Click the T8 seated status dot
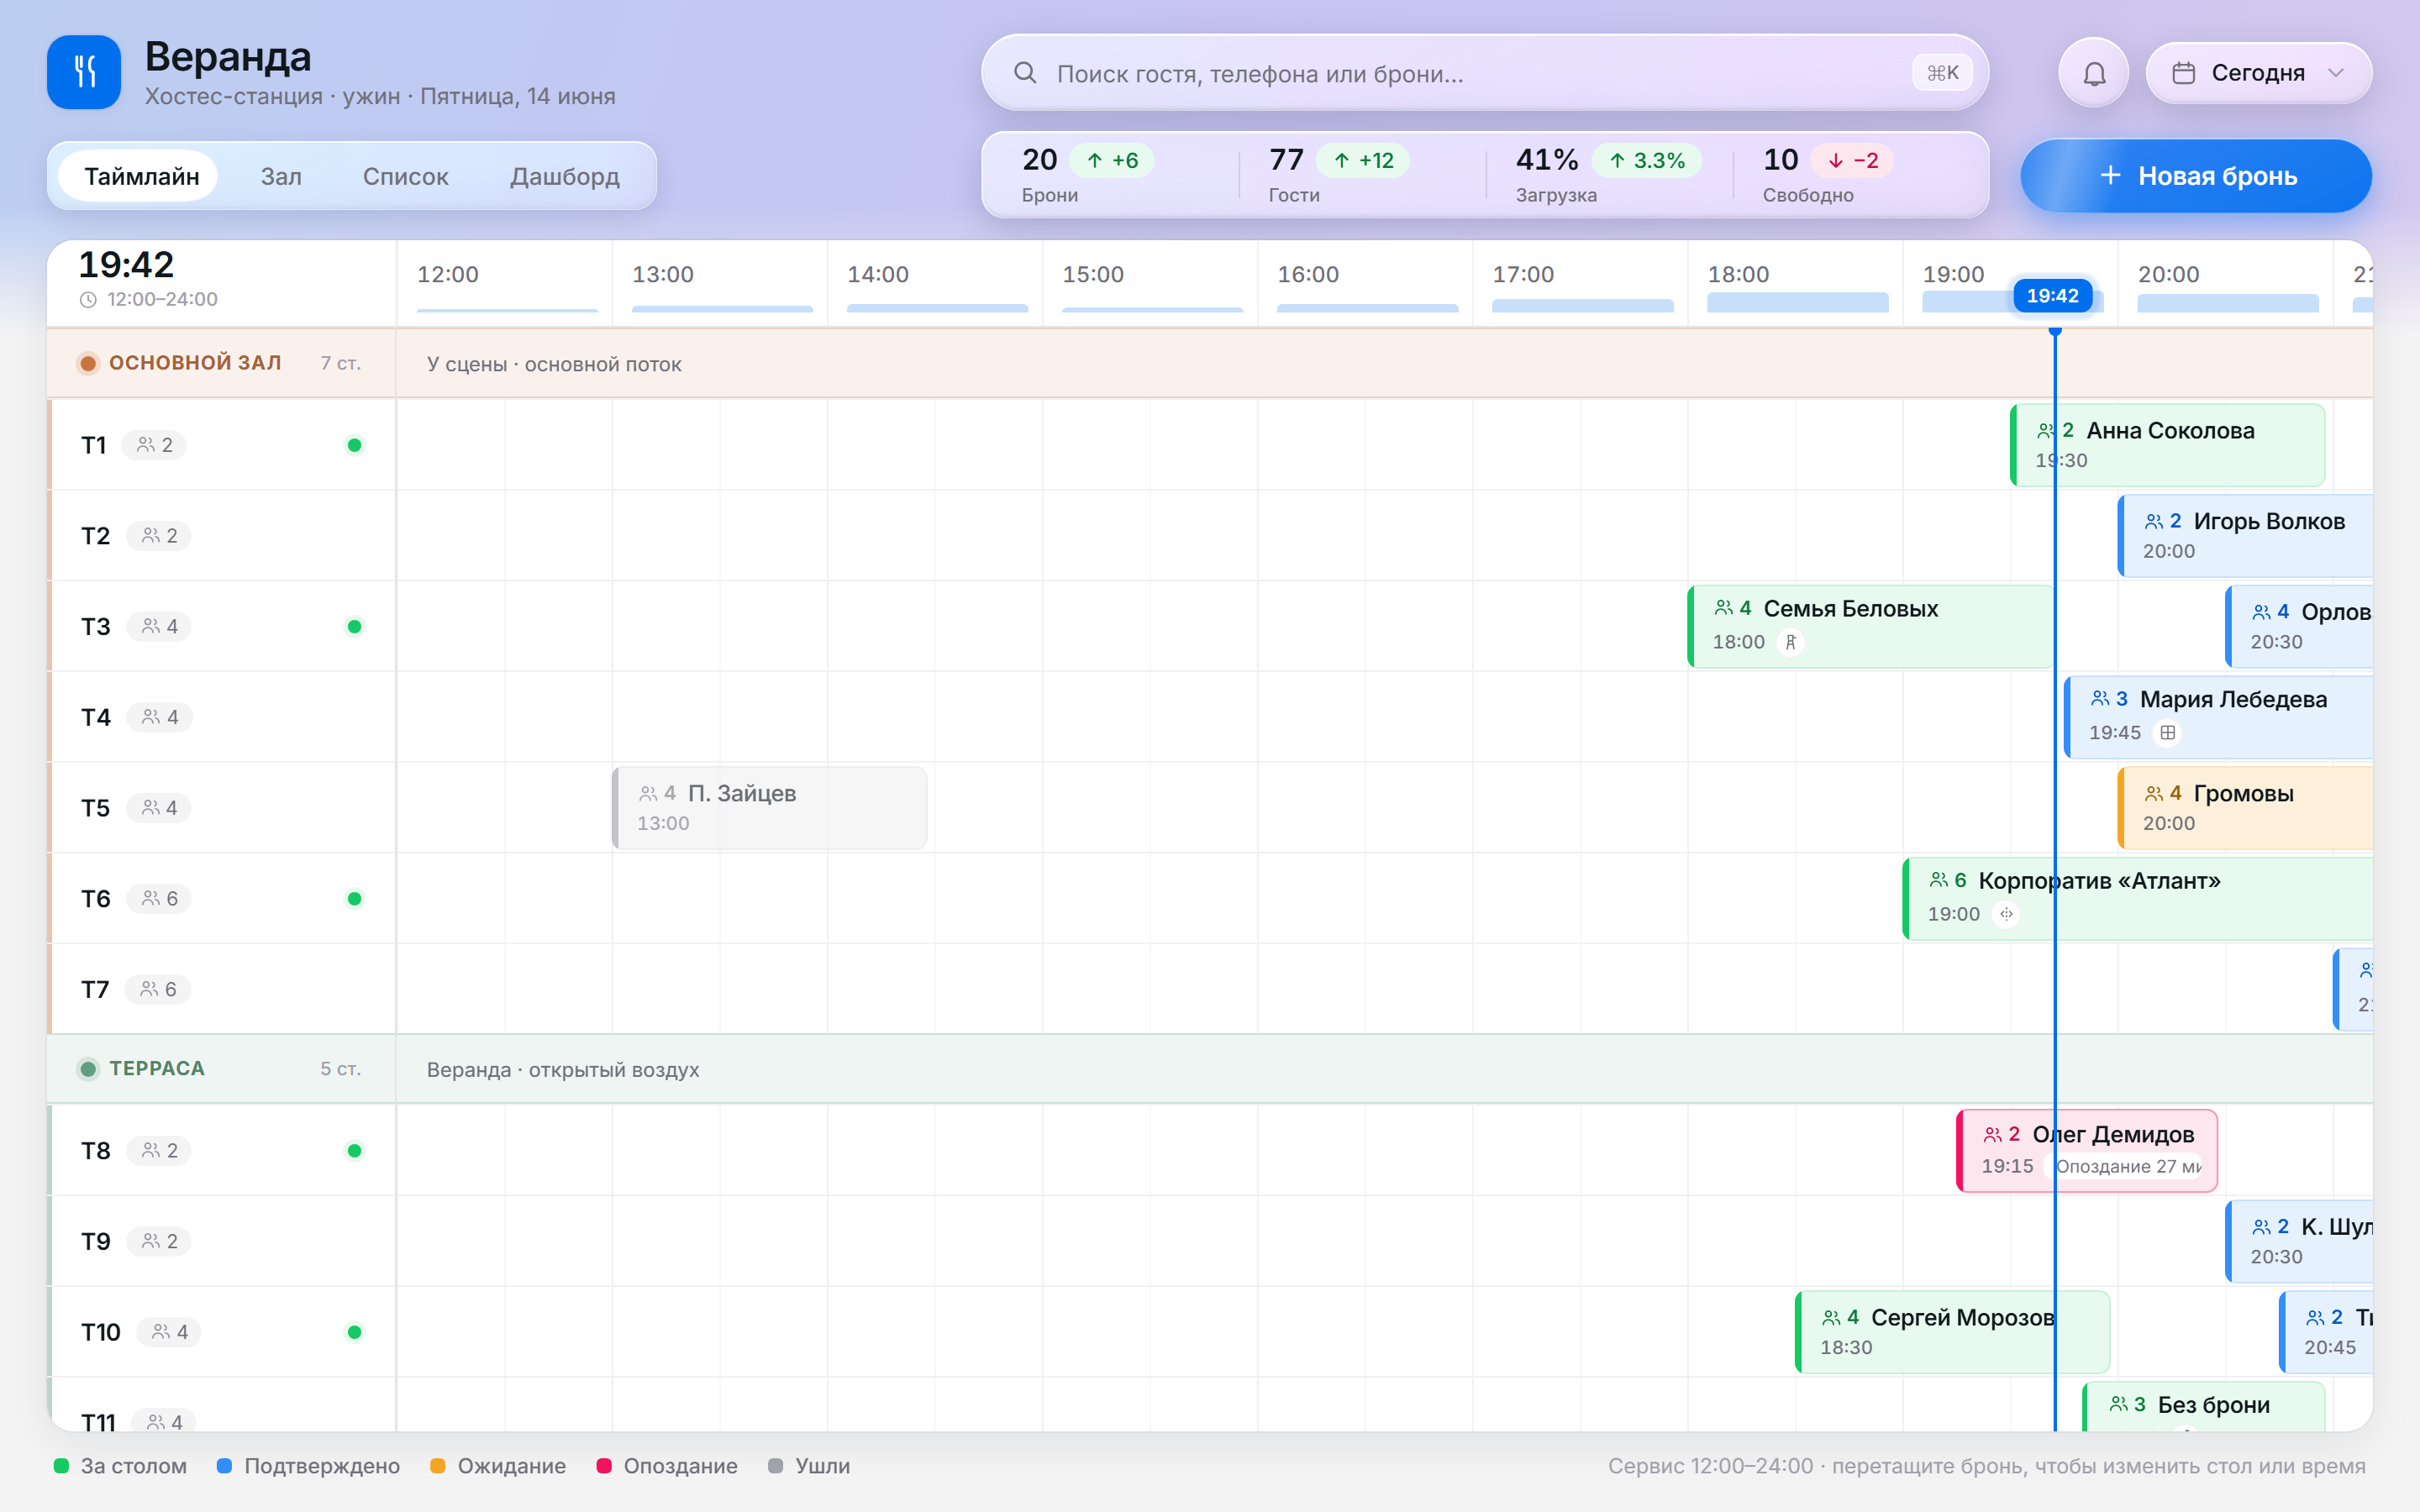 [354, 1151]
